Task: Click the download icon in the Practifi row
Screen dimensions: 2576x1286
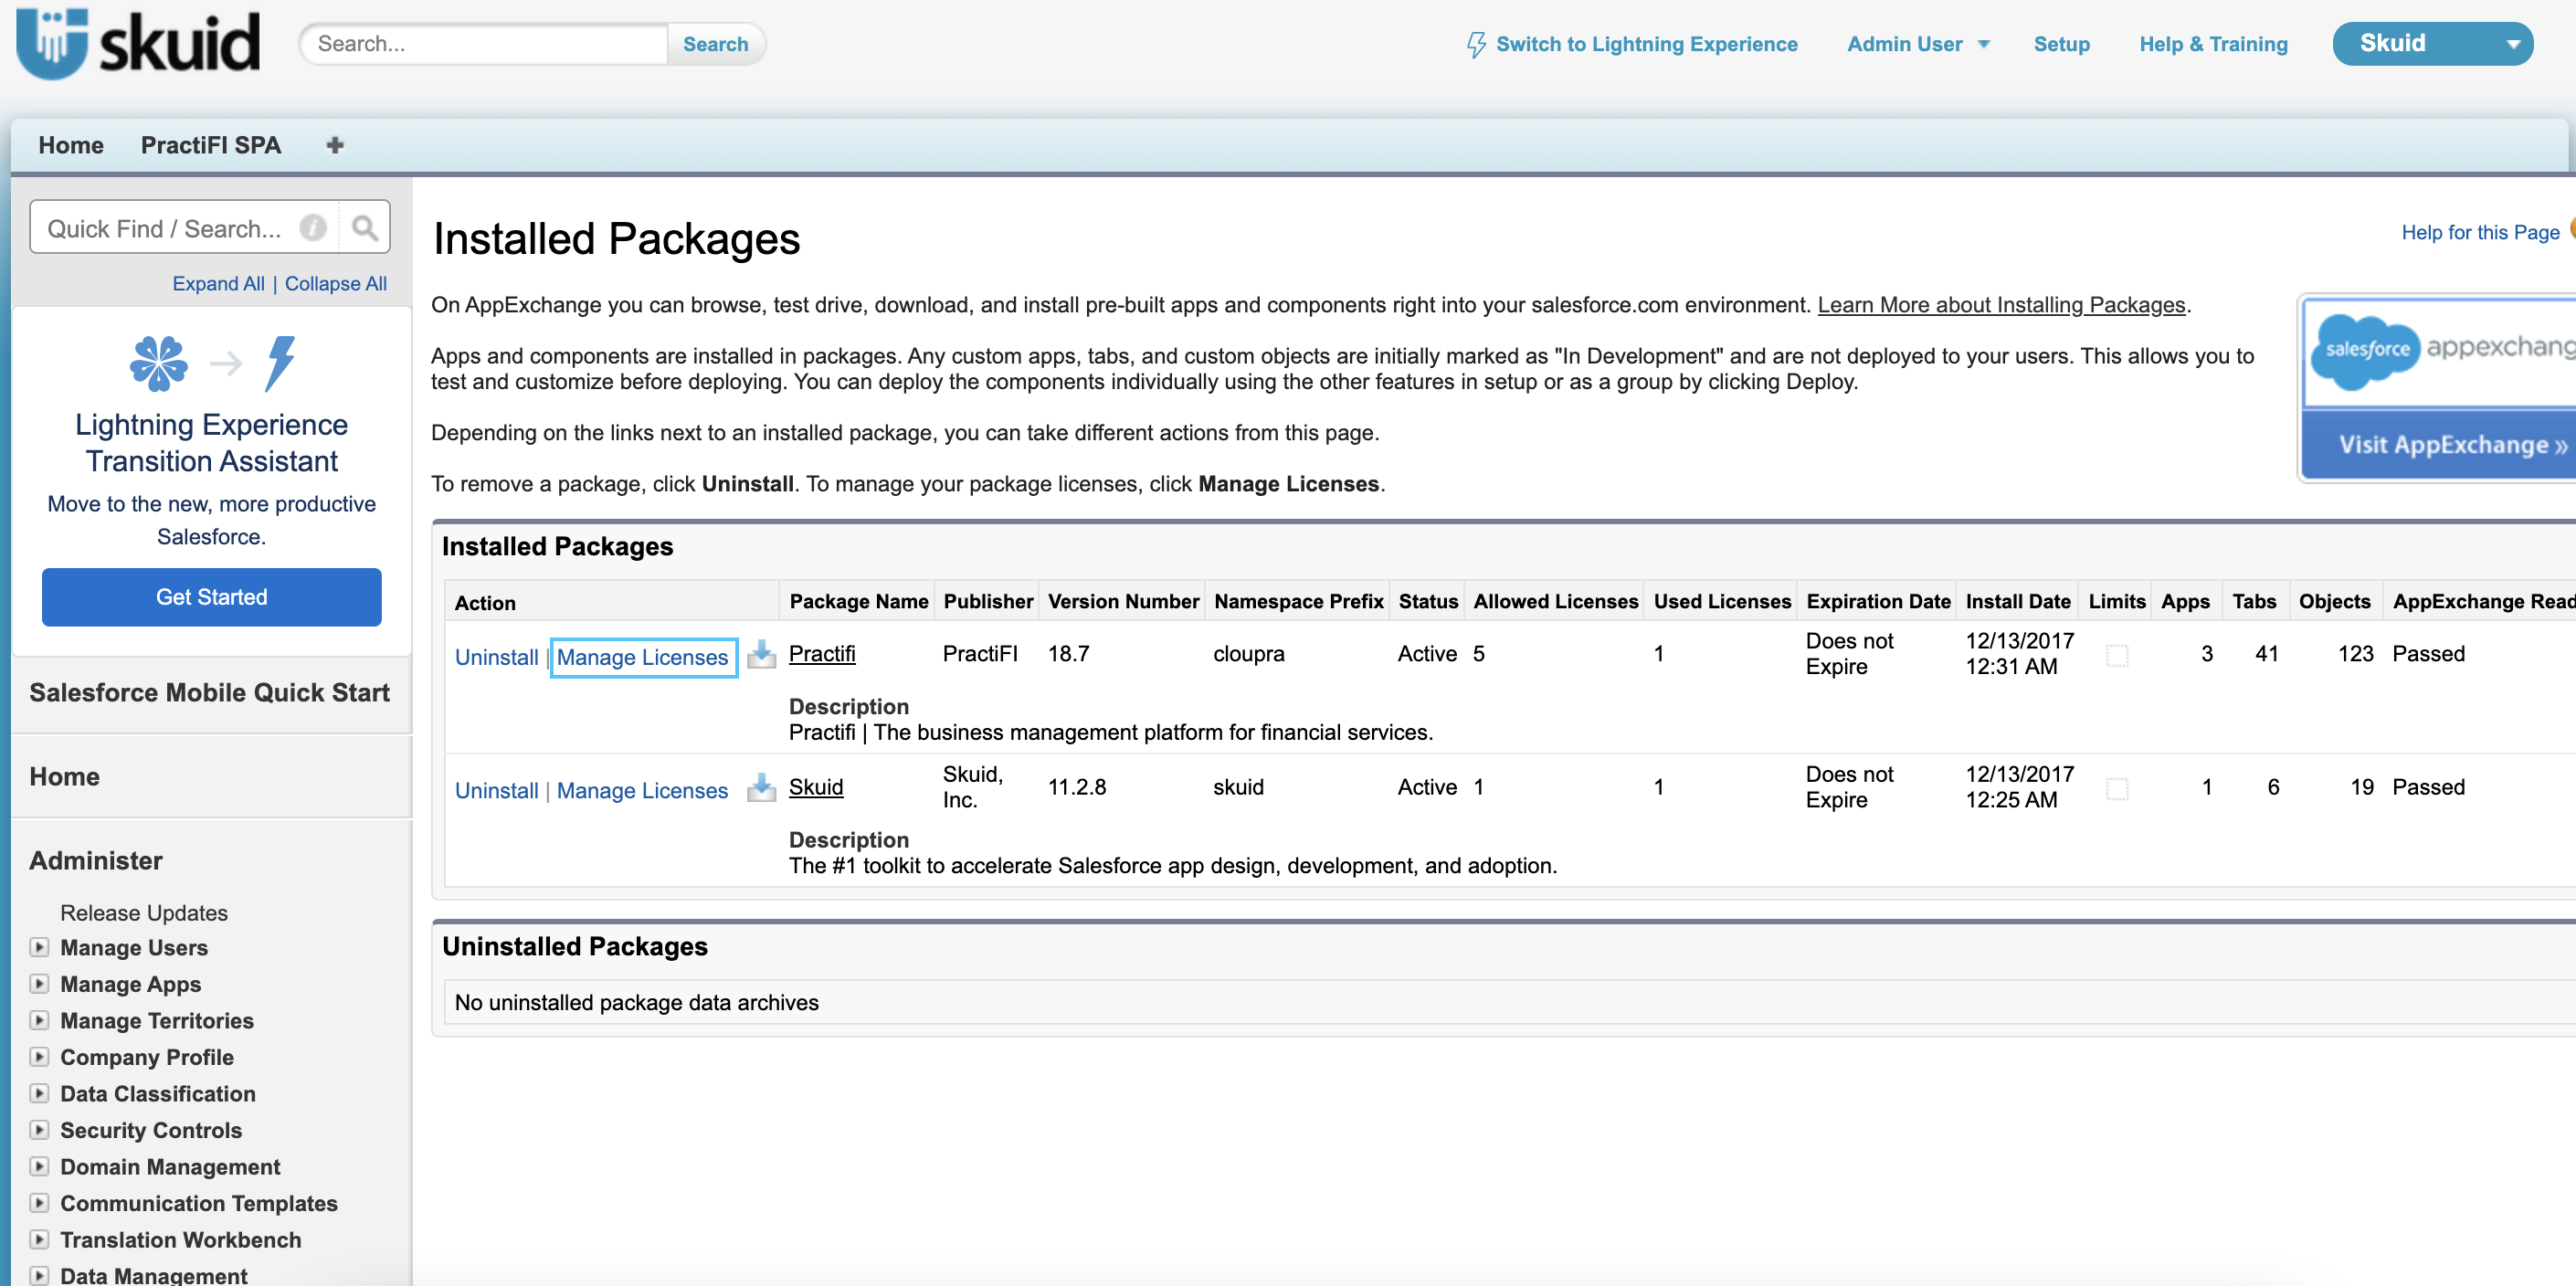Action: (762, 654)
